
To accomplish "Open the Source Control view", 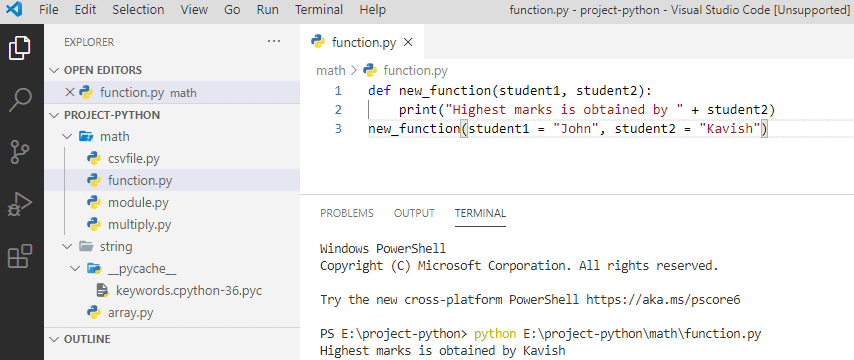I will click(x=20, y=152).
